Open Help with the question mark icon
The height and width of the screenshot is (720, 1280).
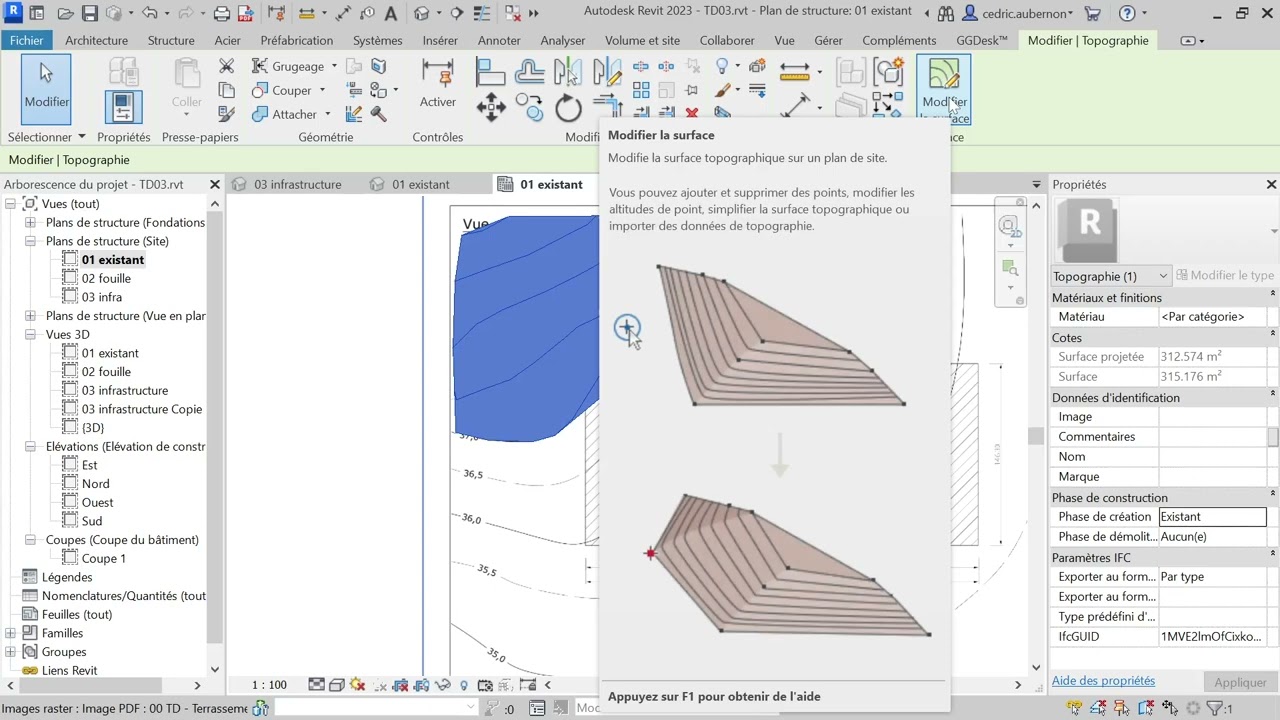click(1127, 14)
